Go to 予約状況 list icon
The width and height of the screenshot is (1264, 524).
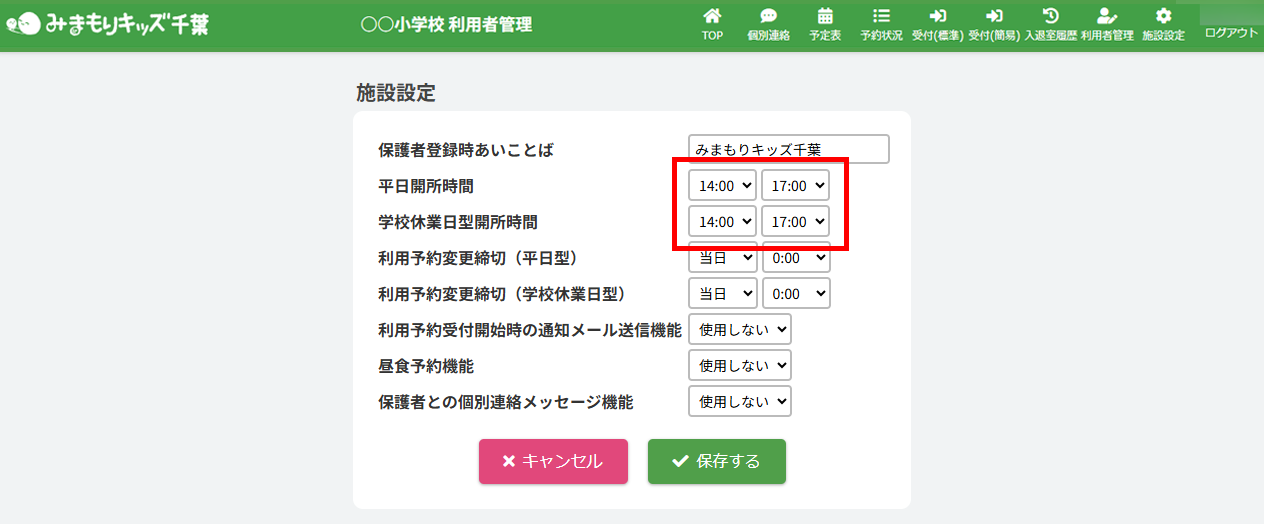tap(881, 17)
